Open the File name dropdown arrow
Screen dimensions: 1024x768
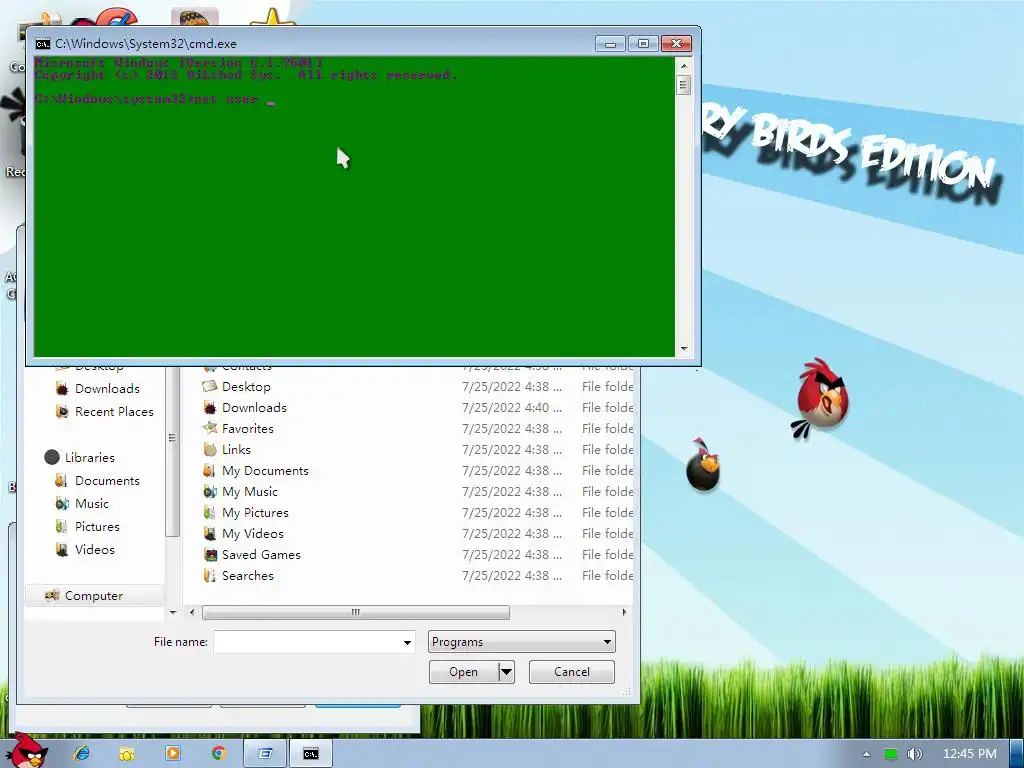point(408,643)
